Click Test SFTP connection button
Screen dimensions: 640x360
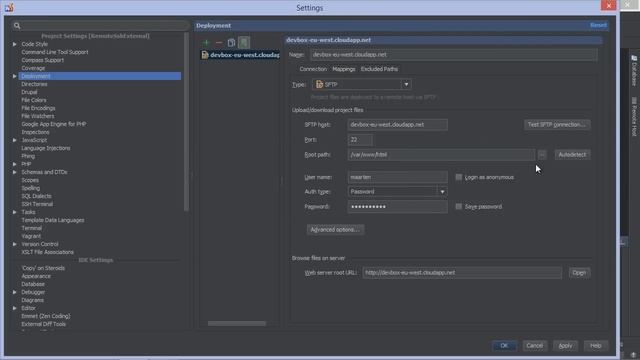pos(557,124)
